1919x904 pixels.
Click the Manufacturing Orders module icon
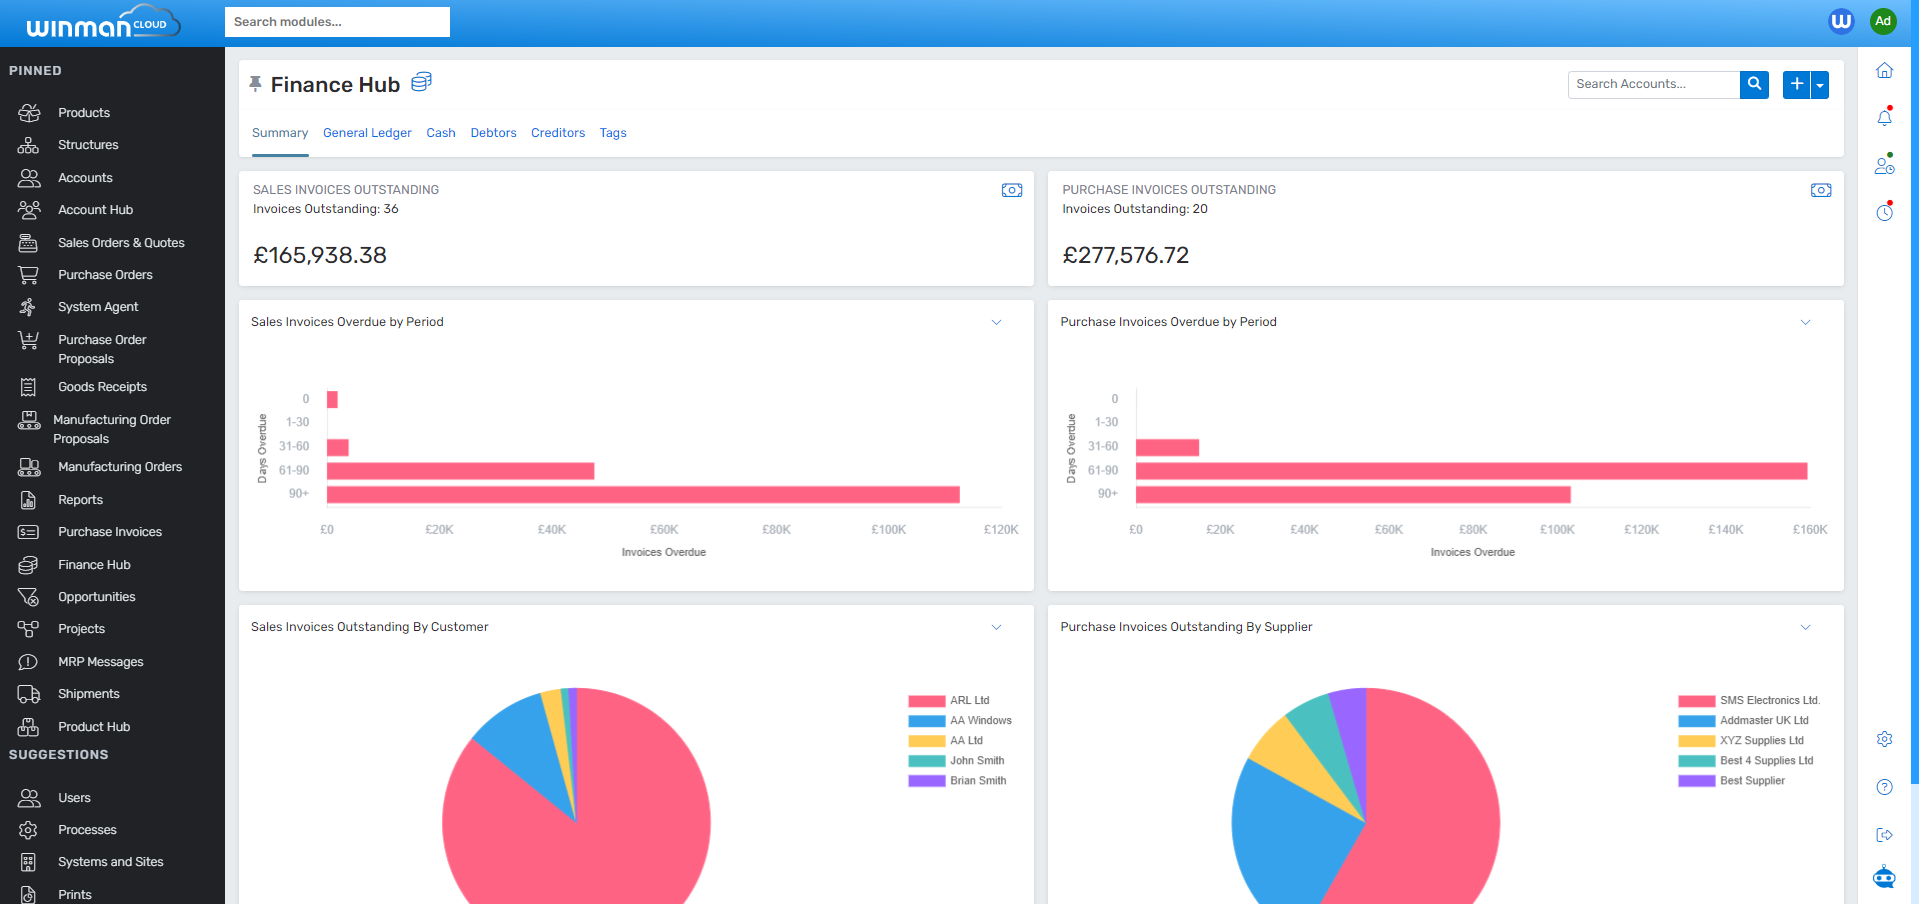point(29,467)
